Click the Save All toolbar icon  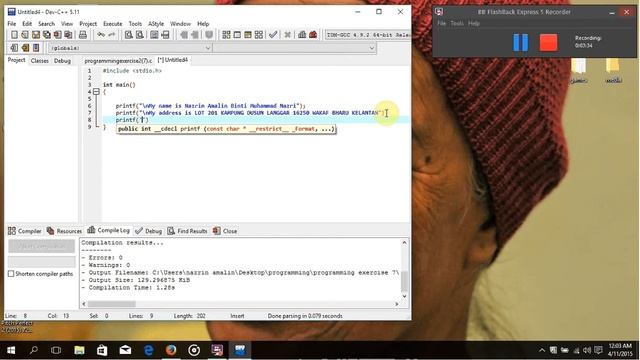pos(47,35)
